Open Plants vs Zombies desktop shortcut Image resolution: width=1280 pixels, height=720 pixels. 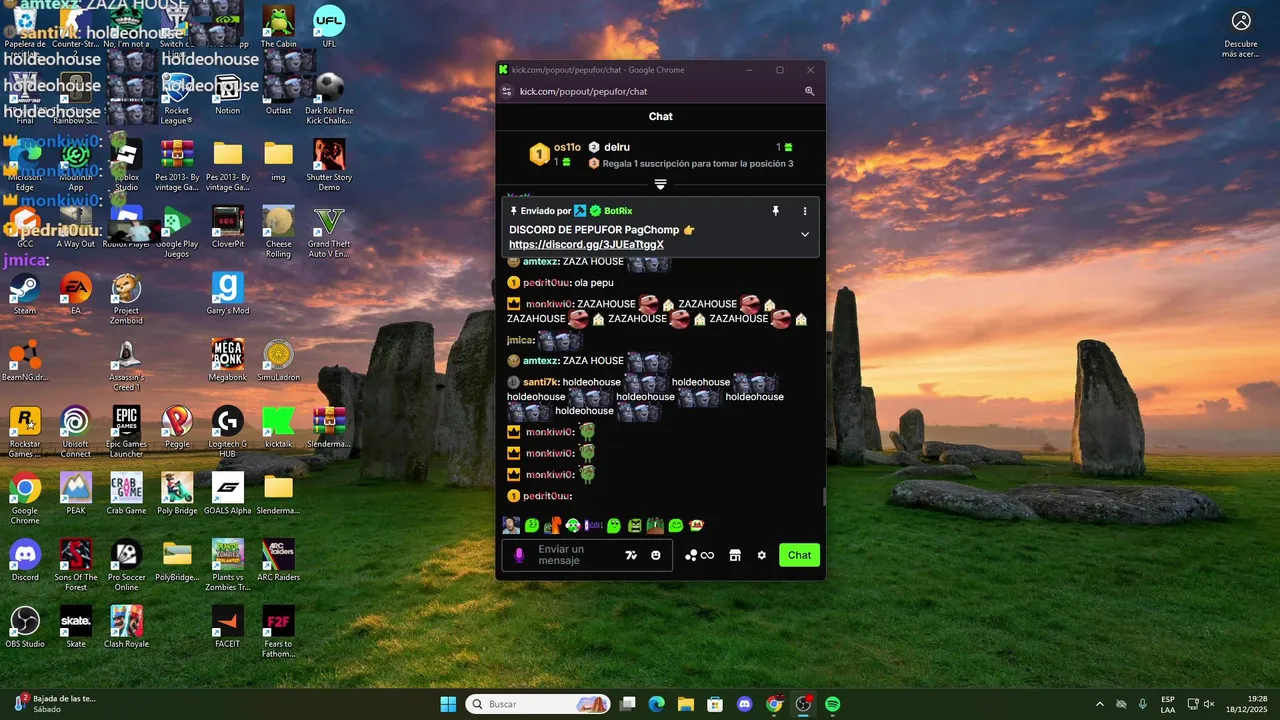(x=228, y=565)
